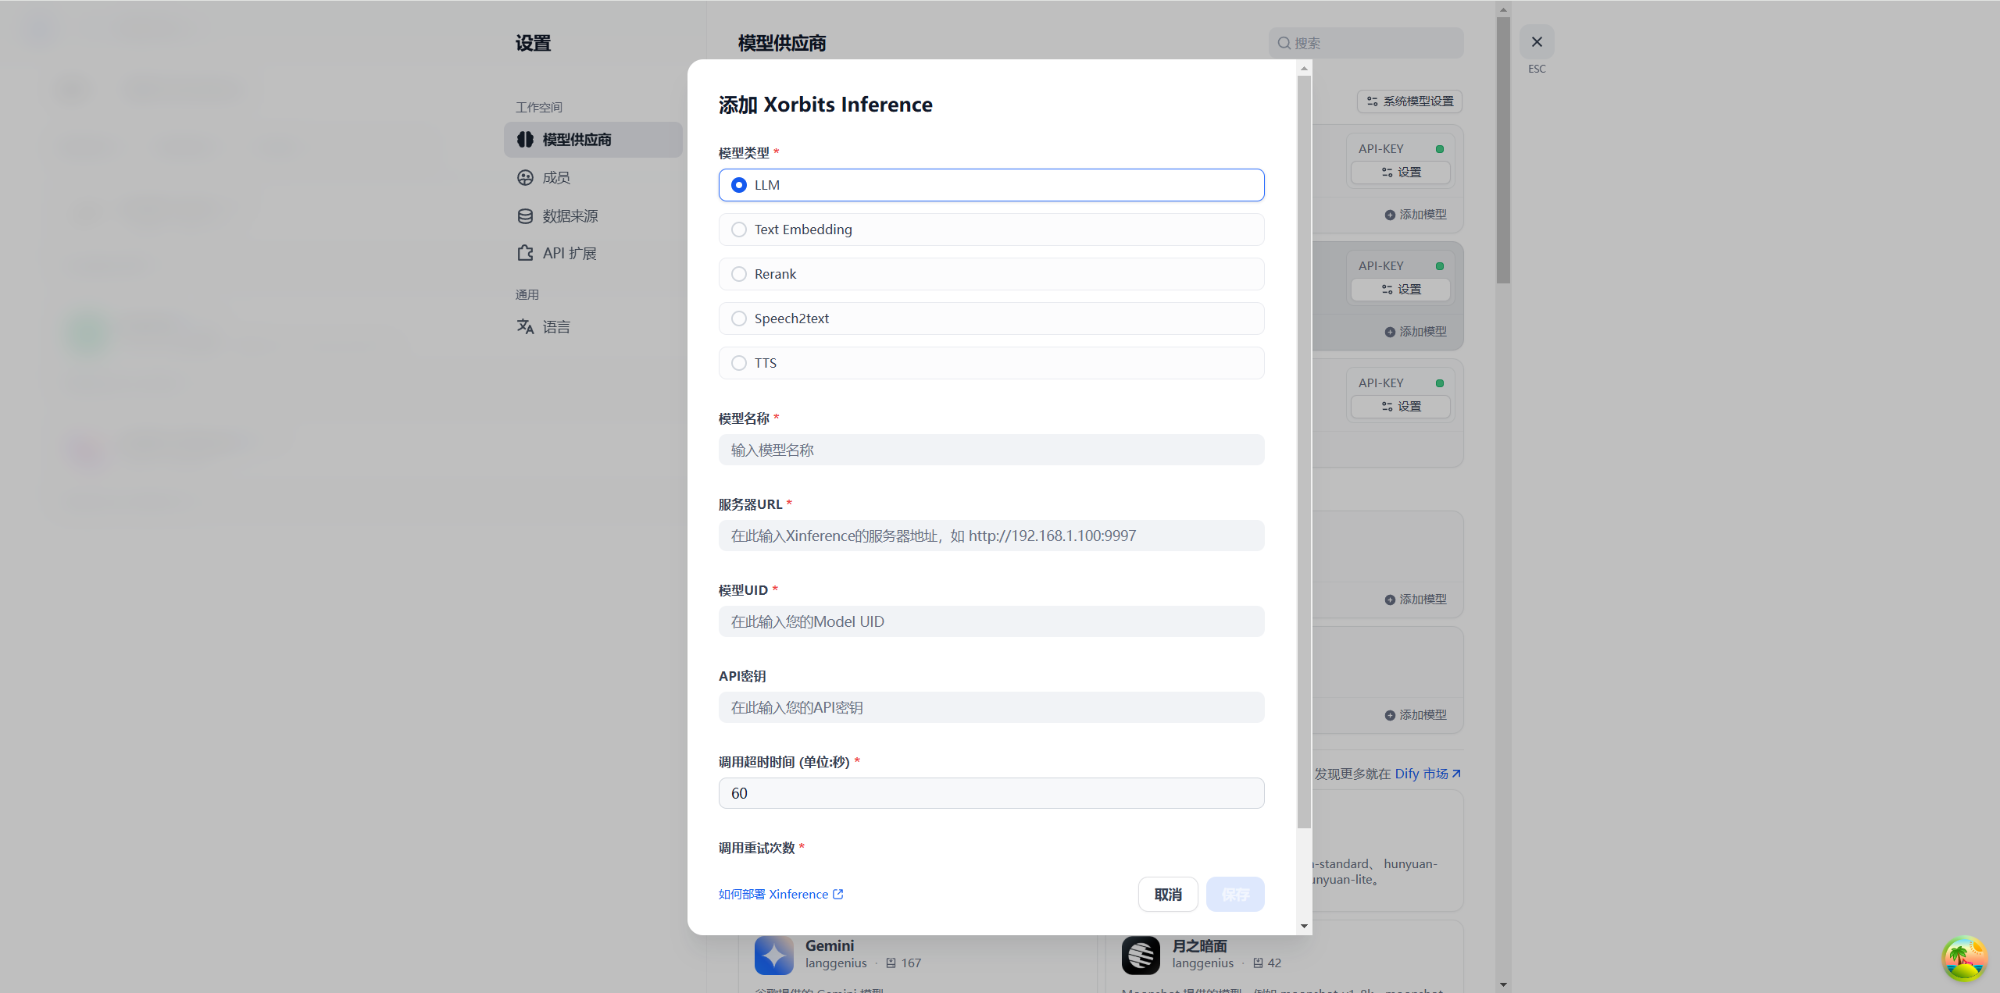Click the API extension puzzle icon
Image resolution: width=2000 pixels, height=993 pixels.
click(x=525, y=254)
